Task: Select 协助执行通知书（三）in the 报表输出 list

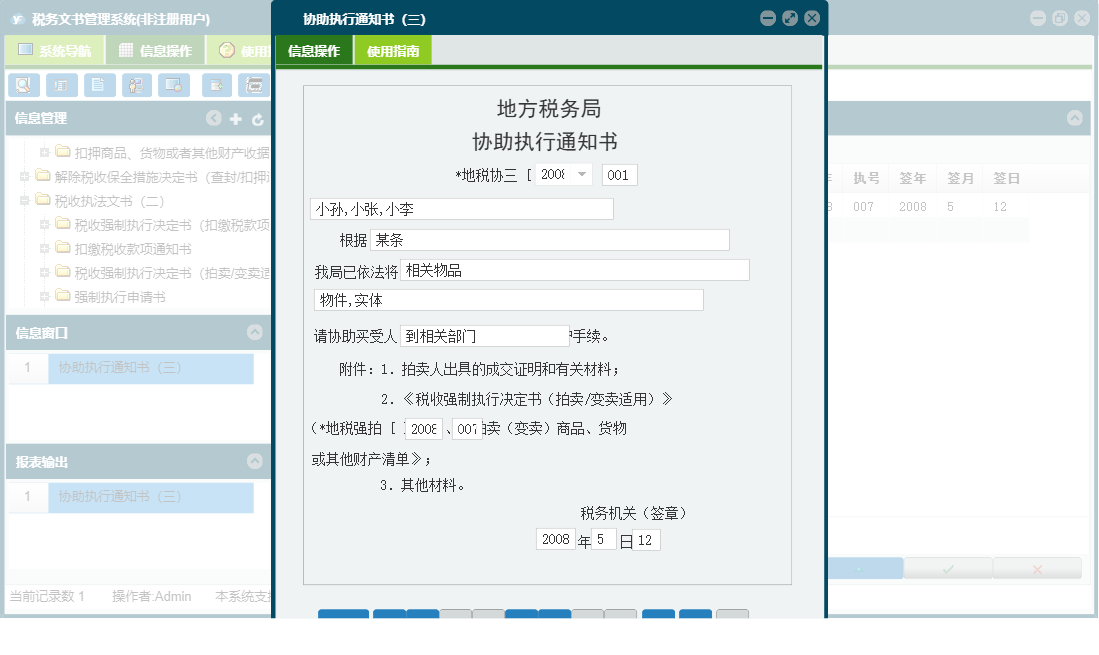Action: tap(150, 498)
